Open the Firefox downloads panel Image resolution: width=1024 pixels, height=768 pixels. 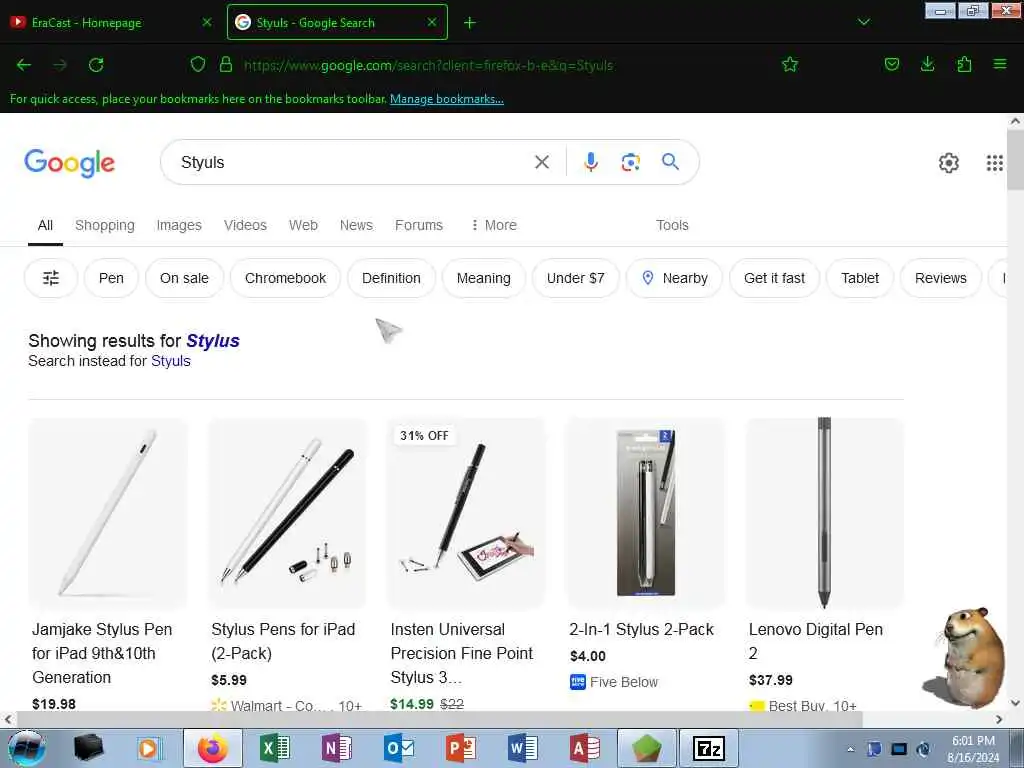point(927,64)
